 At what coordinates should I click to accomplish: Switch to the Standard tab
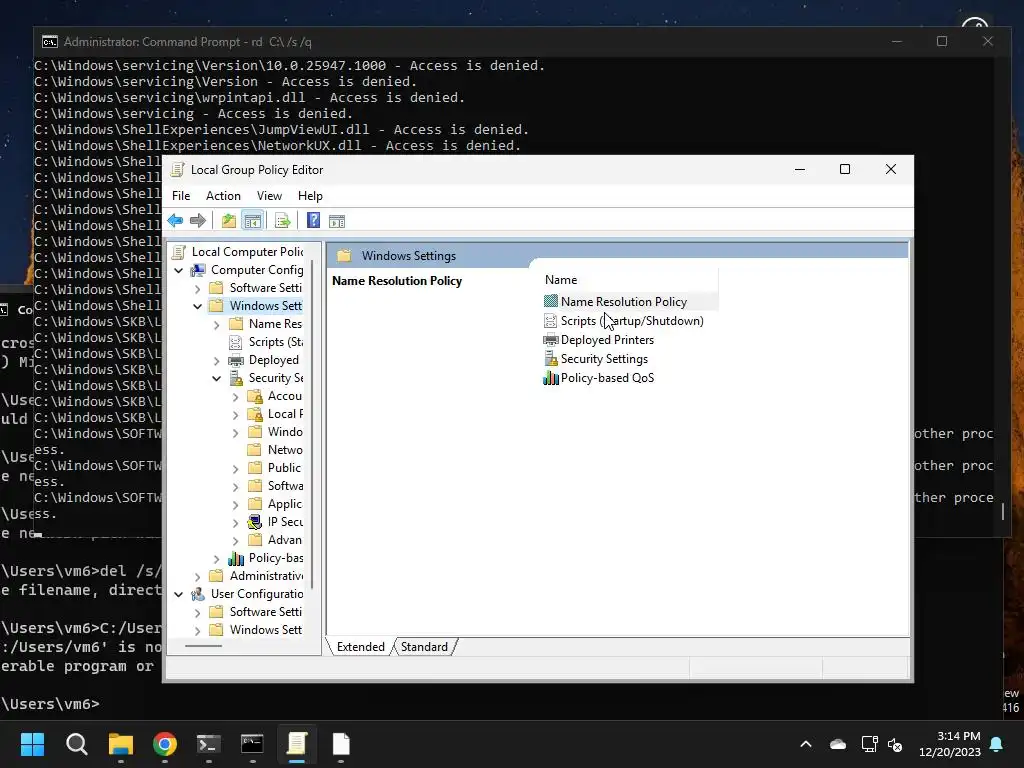[424, 647]
